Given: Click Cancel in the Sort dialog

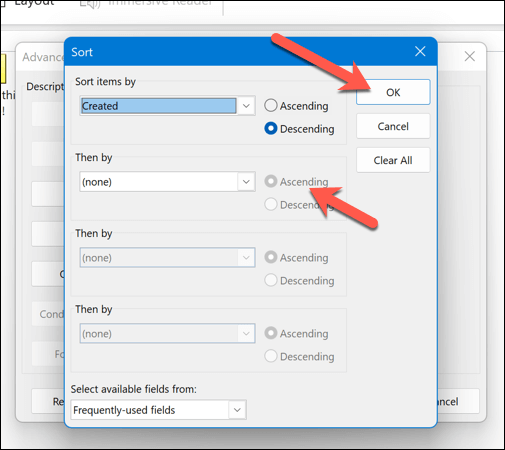Looking at the screenshot, I should coord(393,126).
